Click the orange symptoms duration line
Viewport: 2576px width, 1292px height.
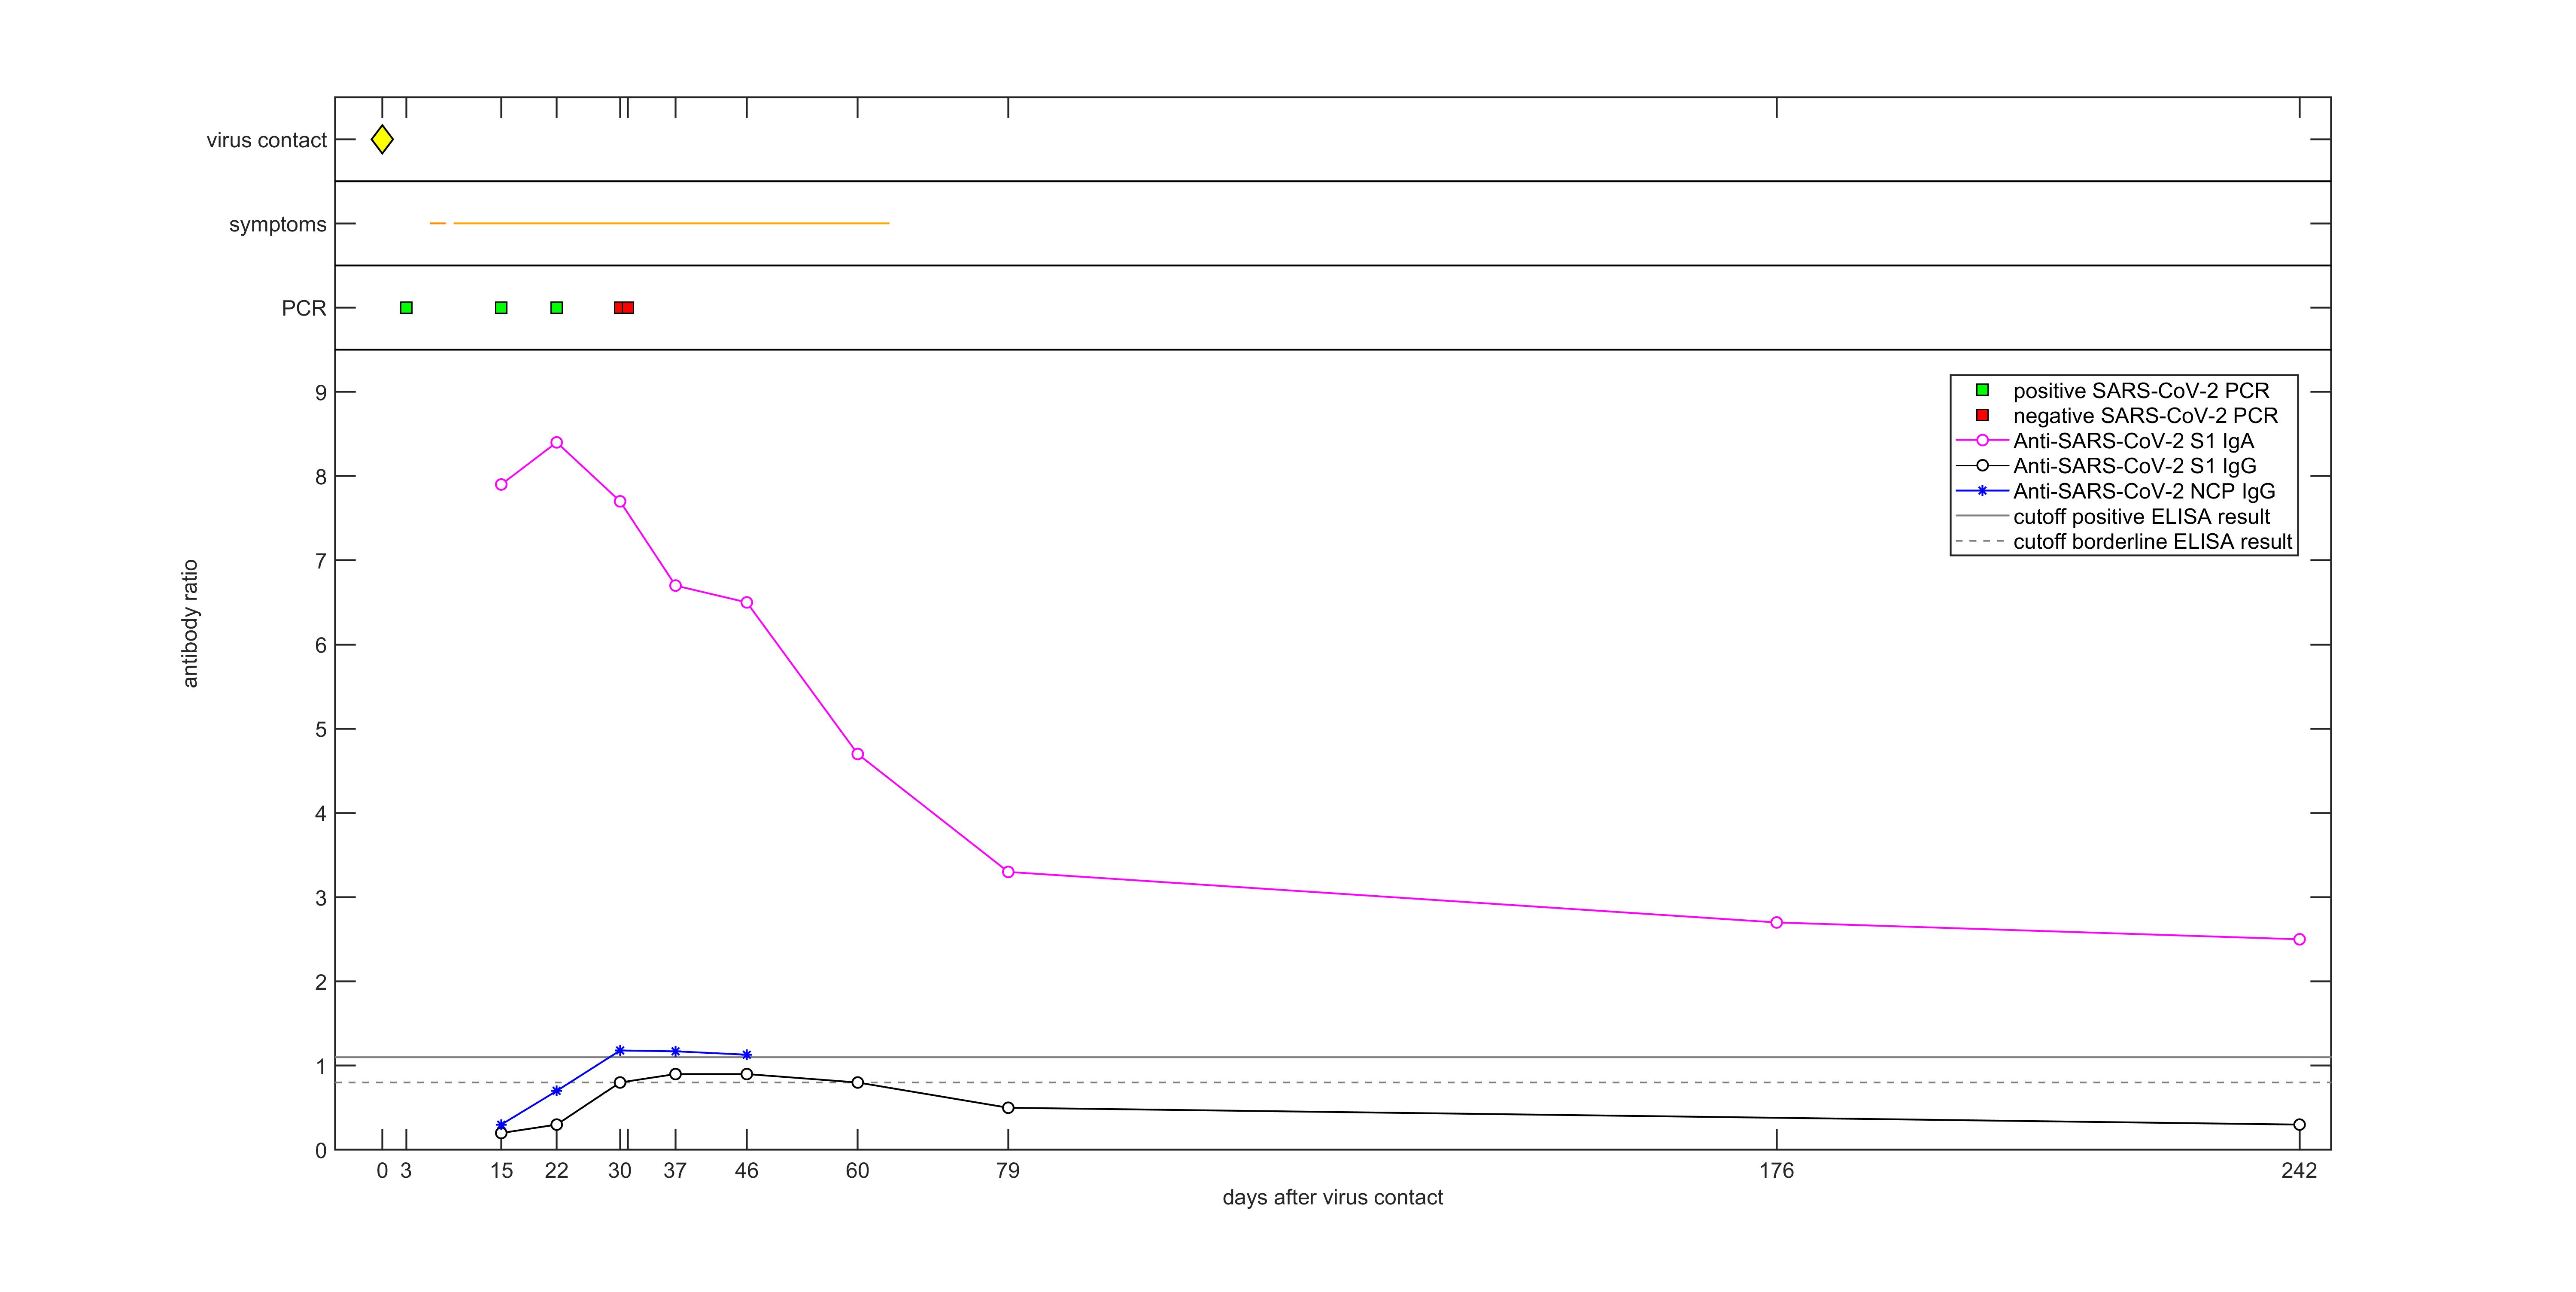coord(670,223)
